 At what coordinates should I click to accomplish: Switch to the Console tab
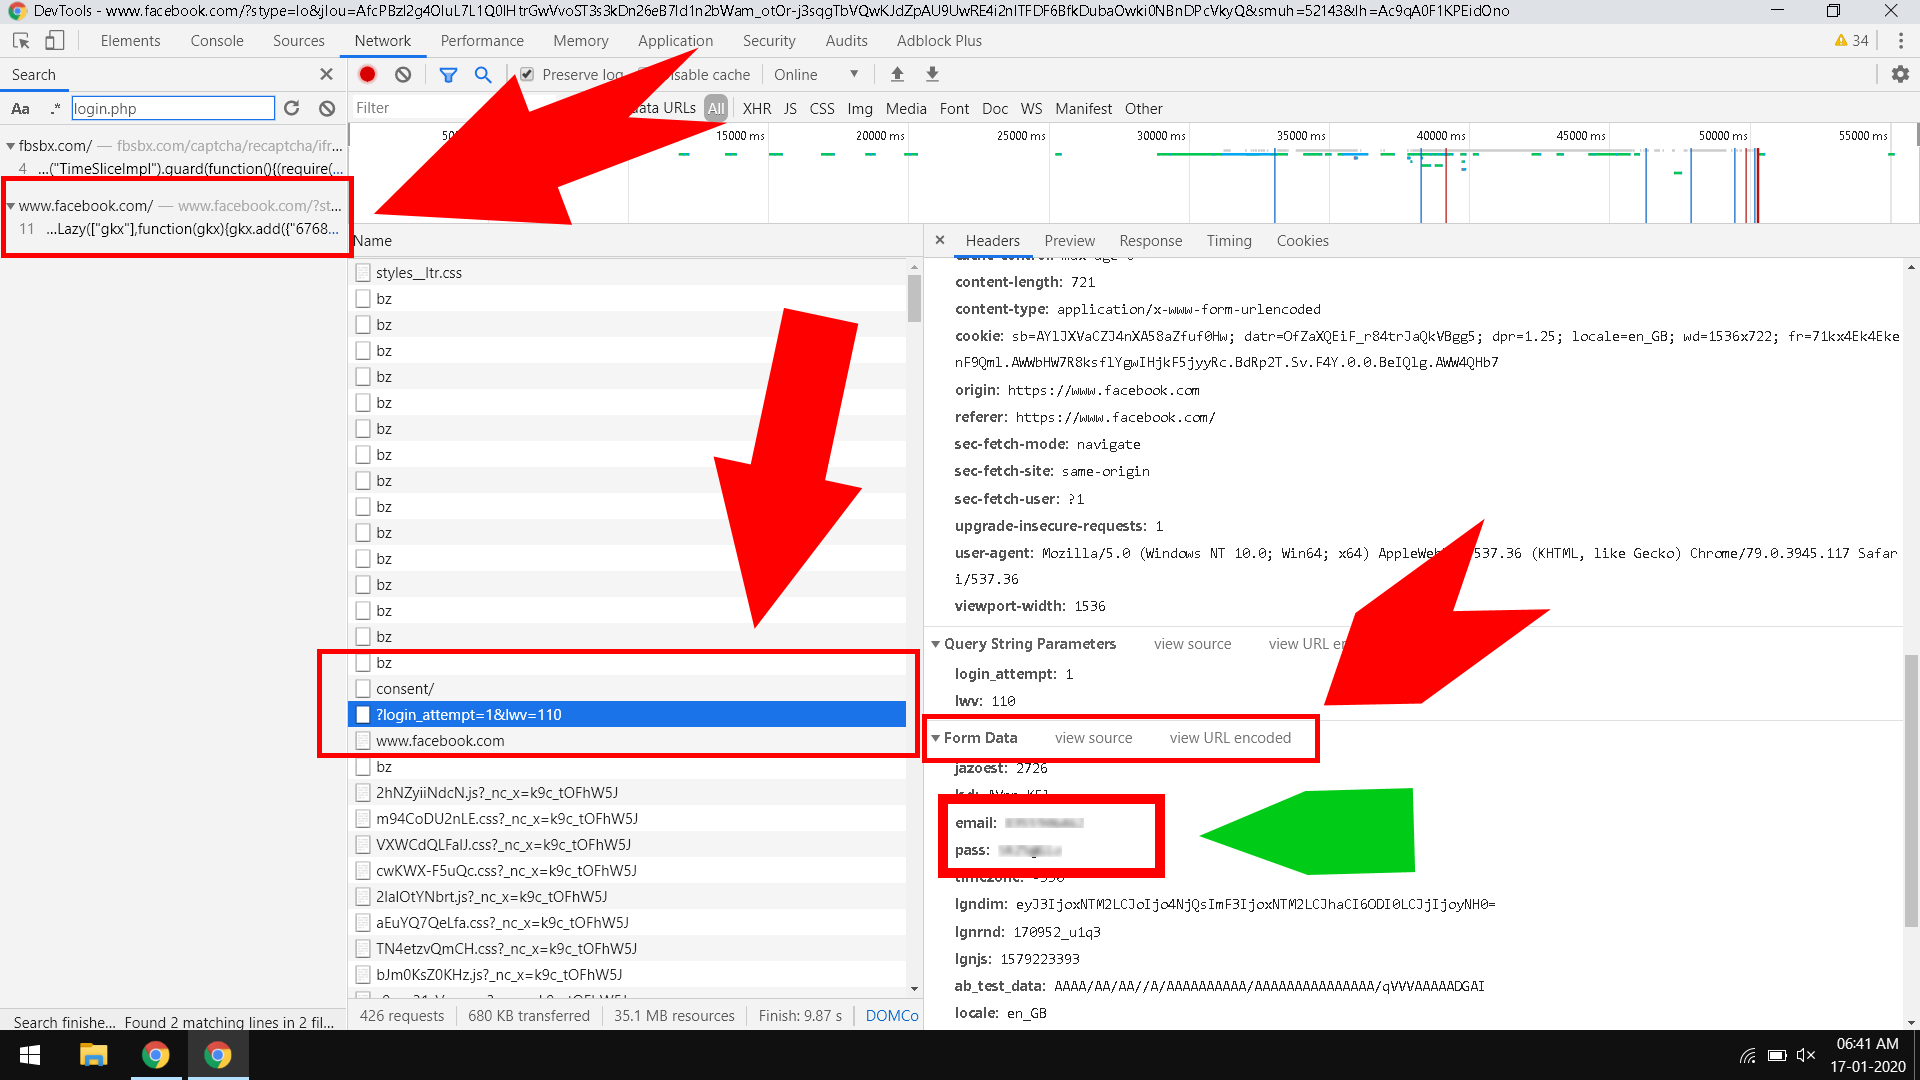click(216, 41)
